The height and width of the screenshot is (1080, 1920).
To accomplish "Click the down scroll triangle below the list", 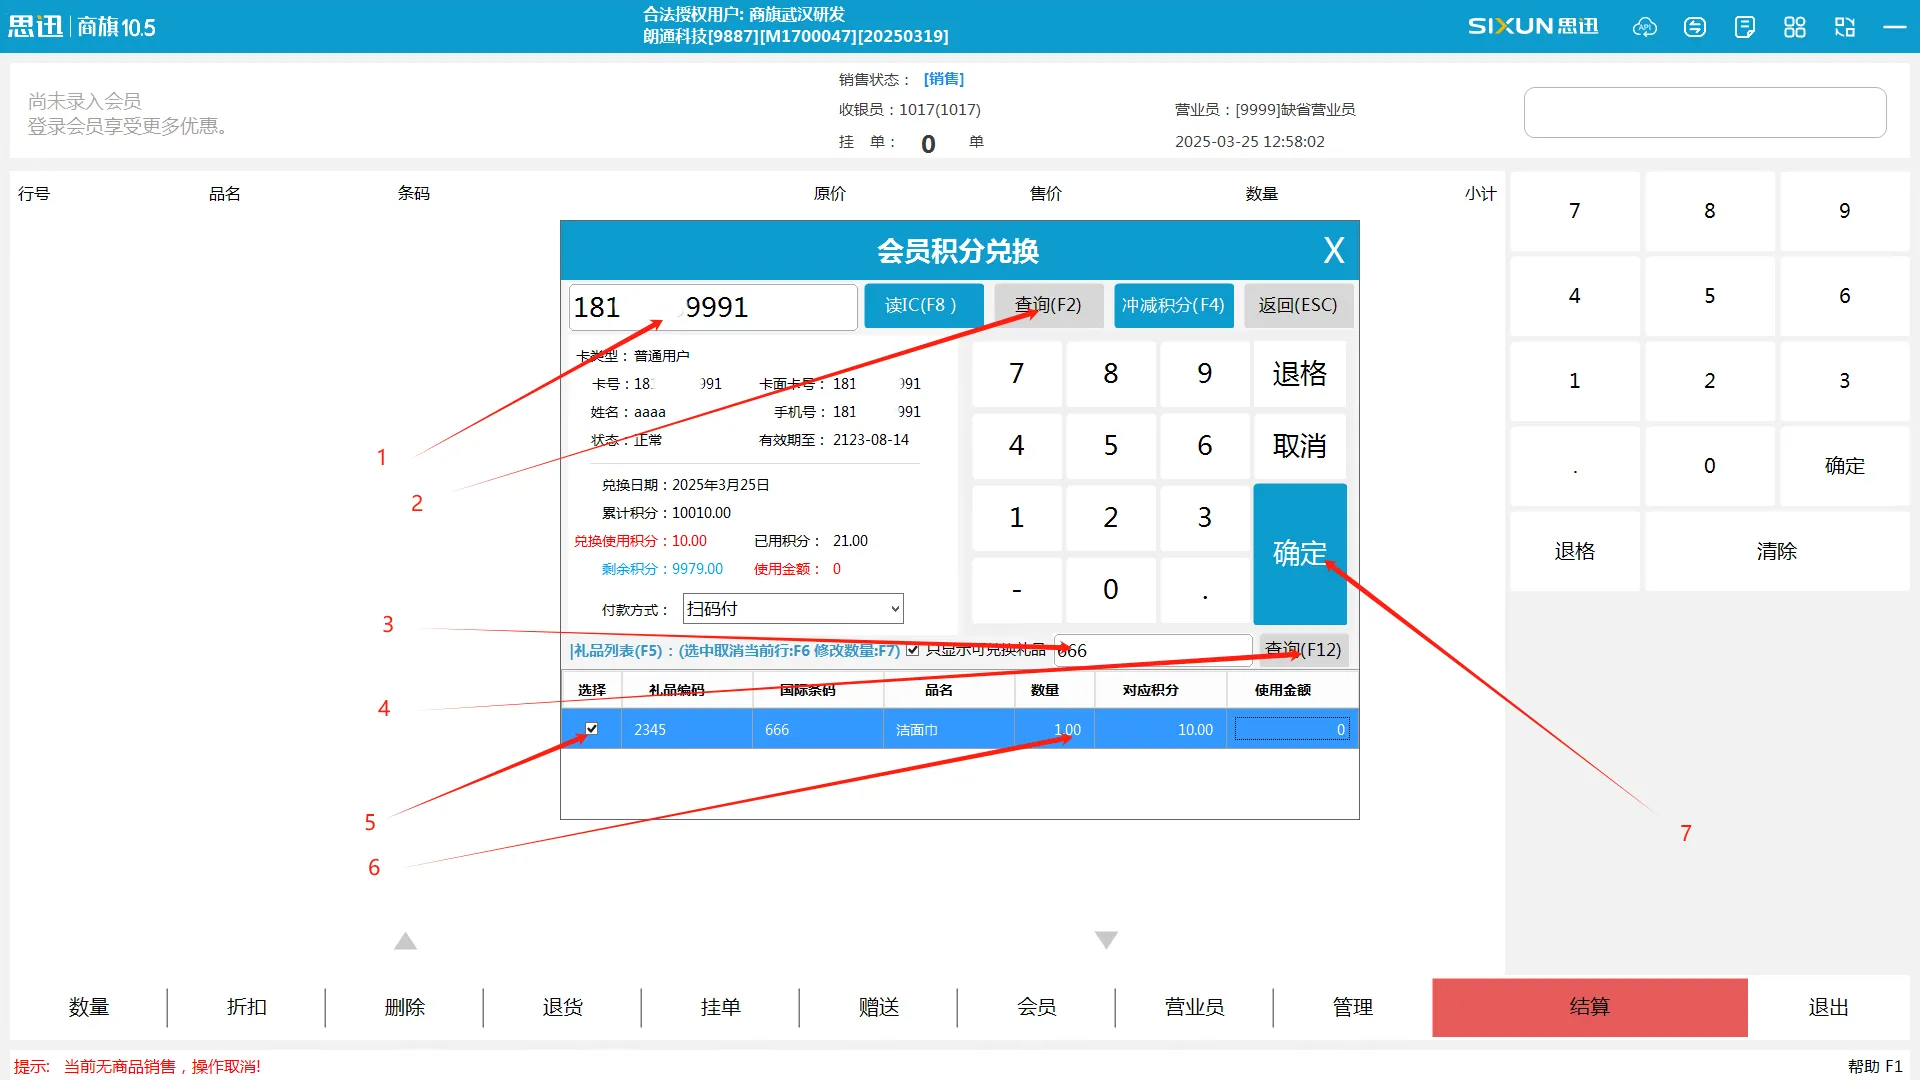I will pos(1106,940).
